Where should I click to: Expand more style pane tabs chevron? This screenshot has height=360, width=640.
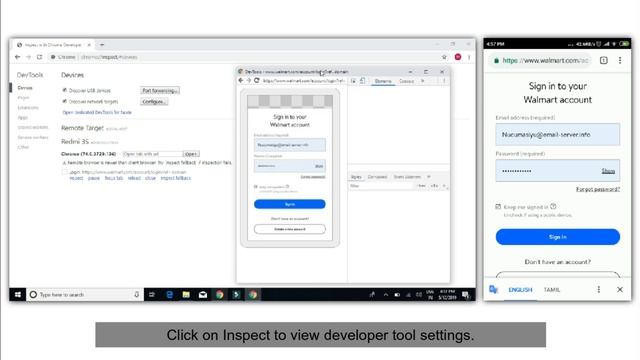(x=429, y=177)
